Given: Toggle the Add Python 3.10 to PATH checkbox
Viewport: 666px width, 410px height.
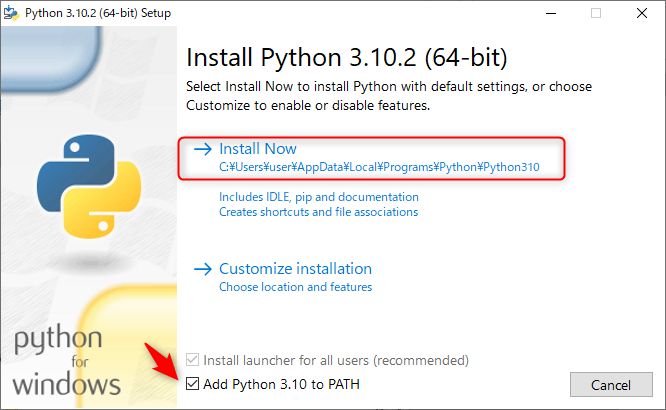Looking at the screenshot, I should coord(192,384).
